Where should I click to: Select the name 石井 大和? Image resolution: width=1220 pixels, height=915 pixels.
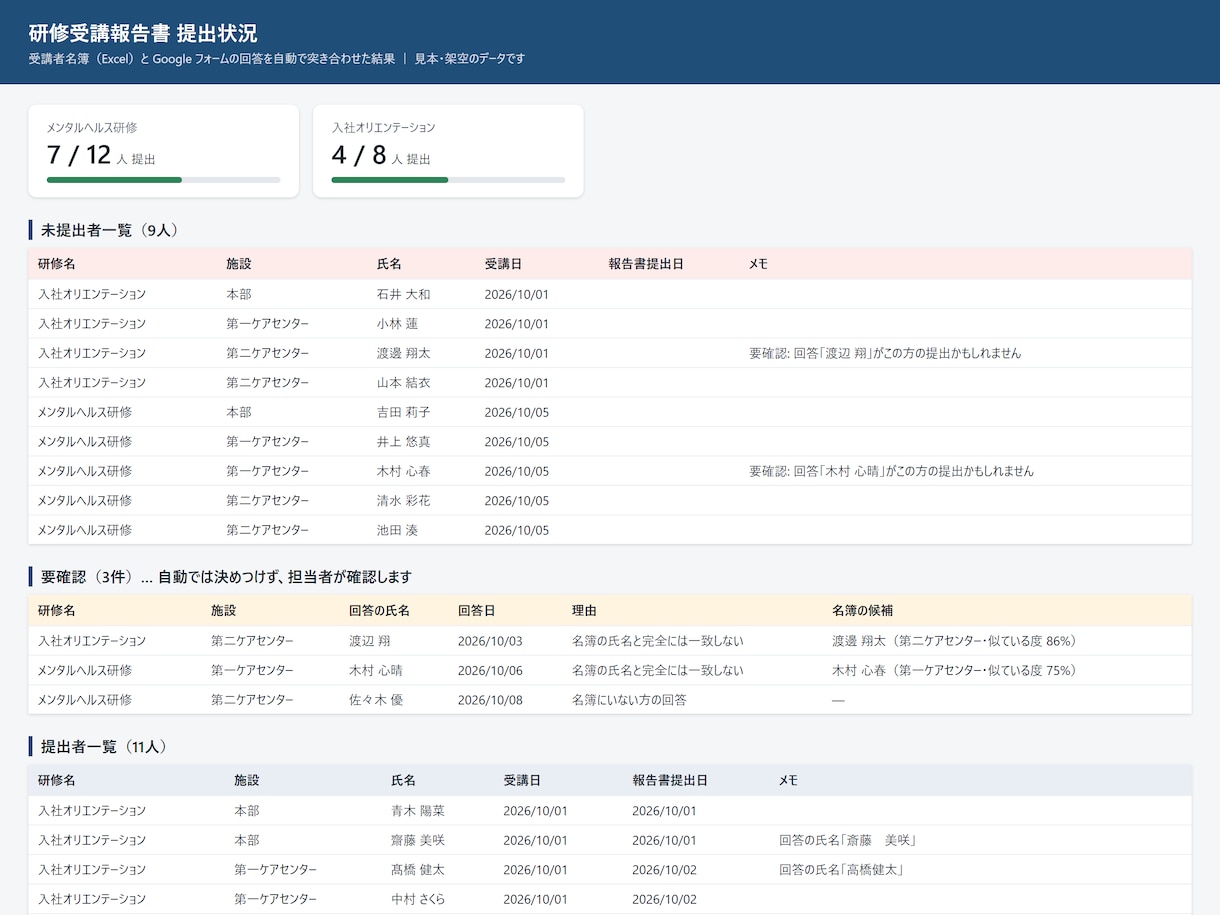tap(404, 295)
